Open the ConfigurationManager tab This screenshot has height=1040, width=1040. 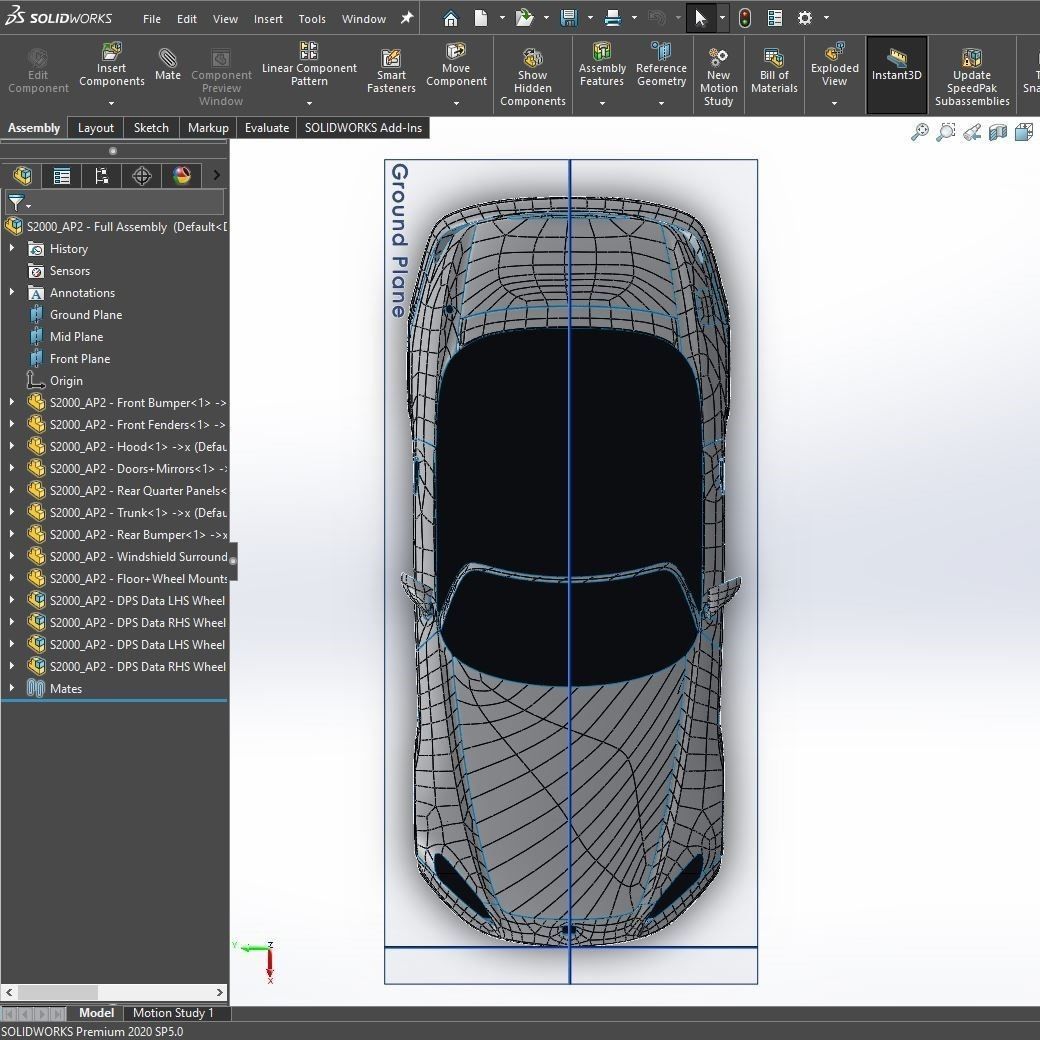pos(101,176)
